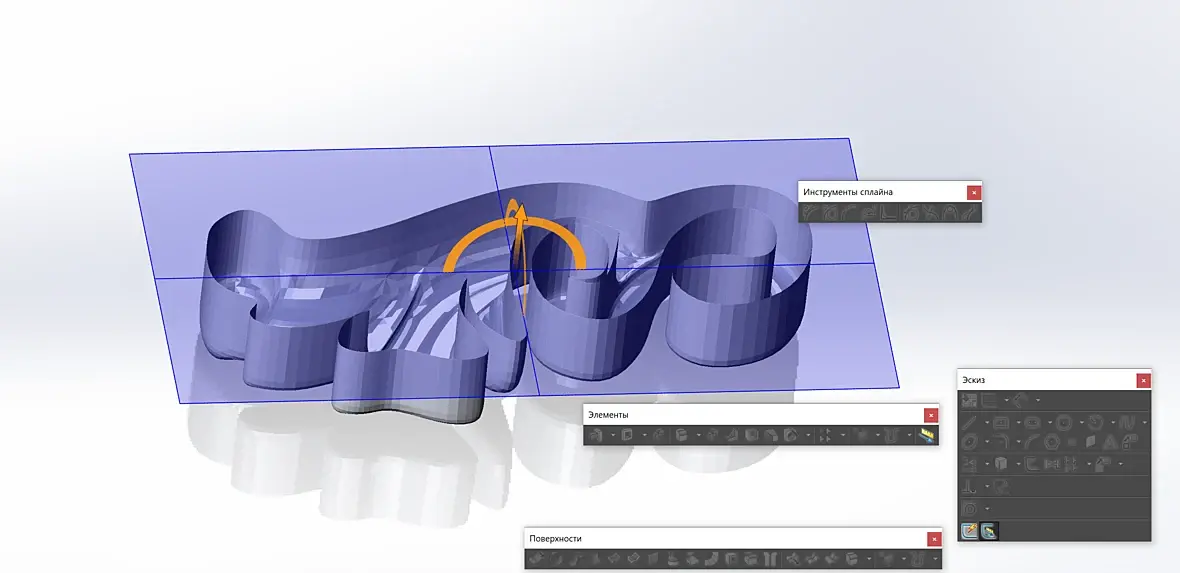The image size is (1180, 573).
Task: Select the Slot sketch tool
Action: click(x=1032, y=422)
